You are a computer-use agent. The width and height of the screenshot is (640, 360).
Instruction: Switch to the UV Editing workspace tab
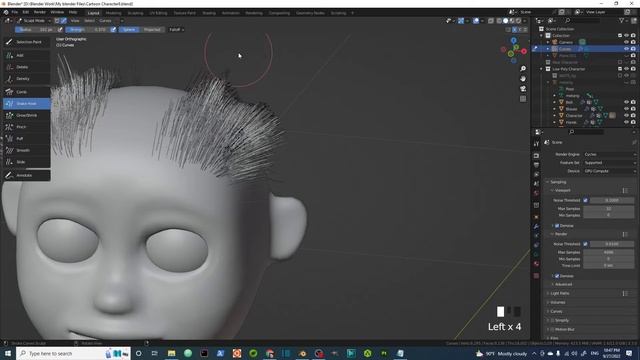coord(158,13)
